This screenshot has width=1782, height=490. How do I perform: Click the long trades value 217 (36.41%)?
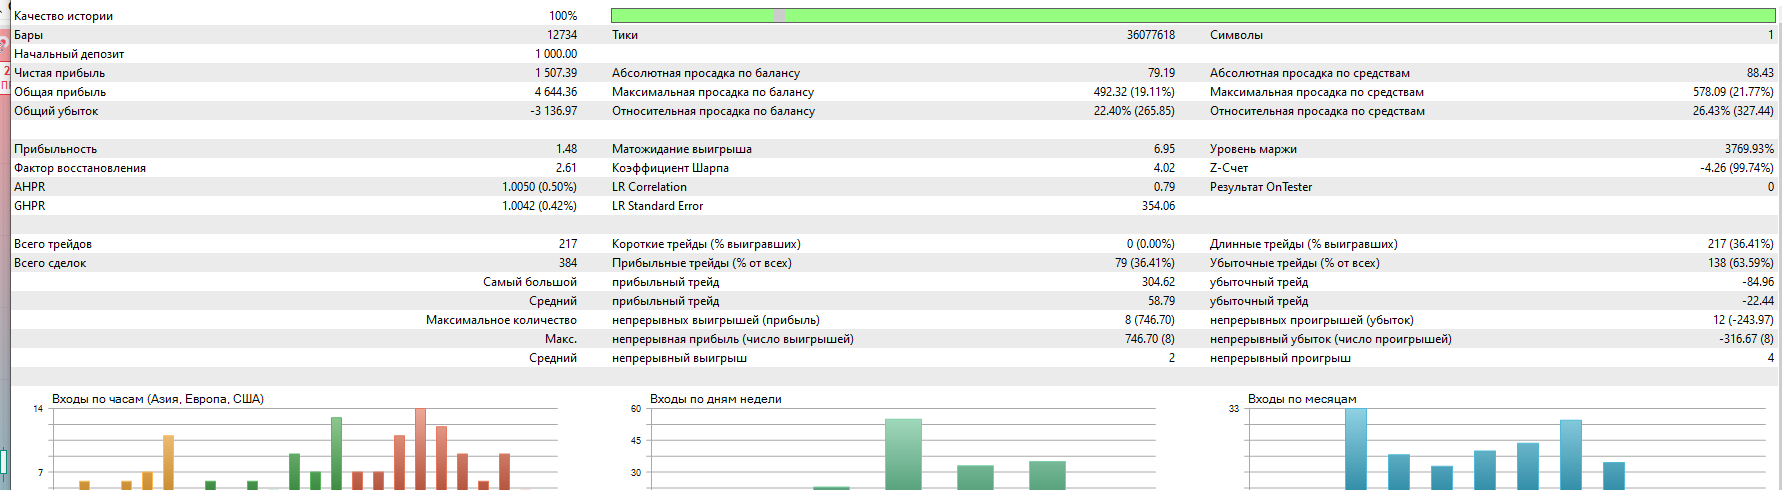pyautogui.click(x=1741, y=244)
